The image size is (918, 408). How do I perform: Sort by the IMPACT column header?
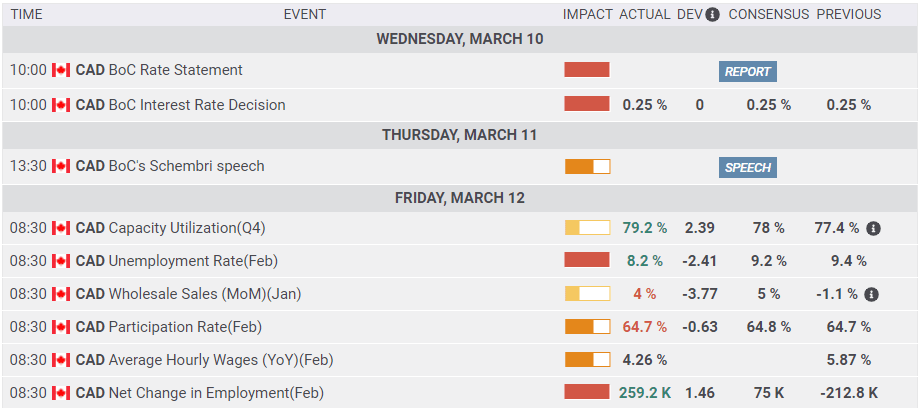587,15
